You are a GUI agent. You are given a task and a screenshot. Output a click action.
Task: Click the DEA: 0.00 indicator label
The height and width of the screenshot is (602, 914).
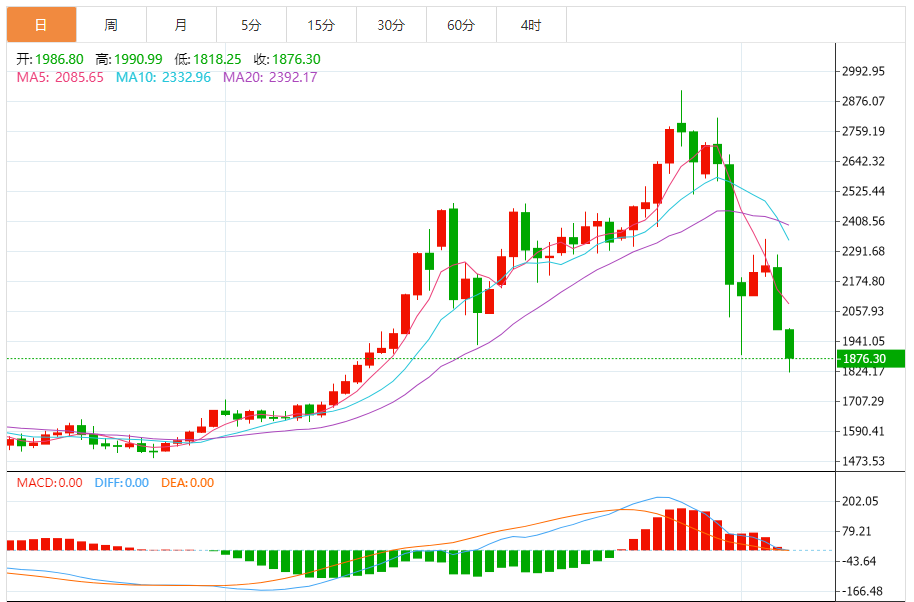pos(187,483)
